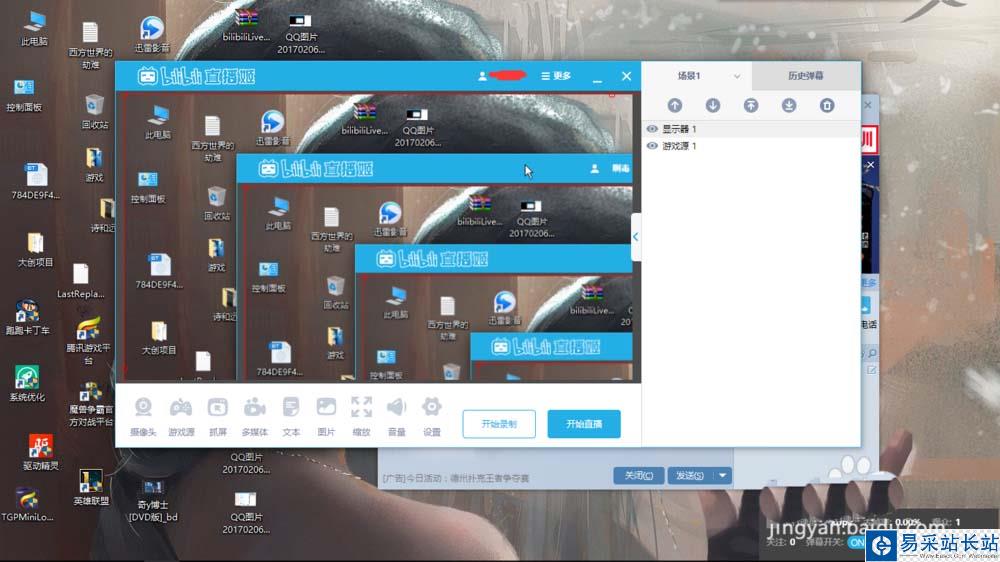Screen dimensions: 1000x562
Task: Select TGPMiniLo... desktop icon
Action: click(x=27, y=503)
